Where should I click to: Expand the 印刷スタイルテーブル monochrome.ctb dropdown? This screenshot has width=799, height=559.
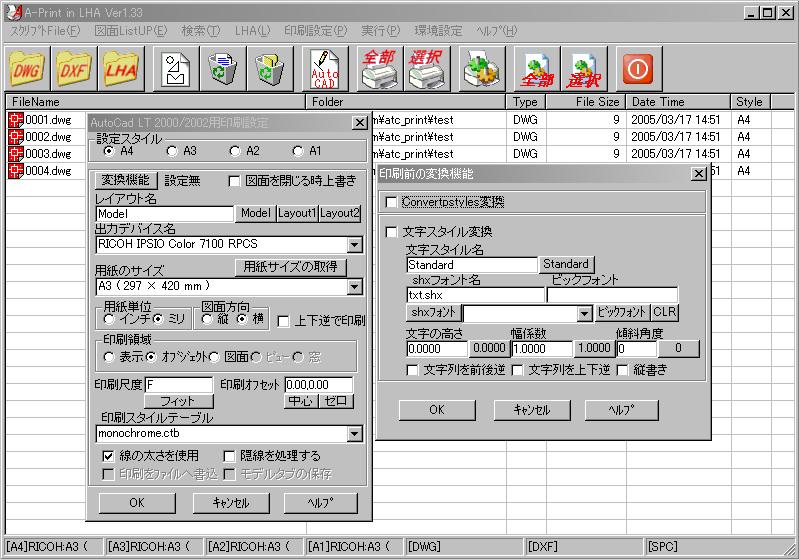click(x=355, y=434)
